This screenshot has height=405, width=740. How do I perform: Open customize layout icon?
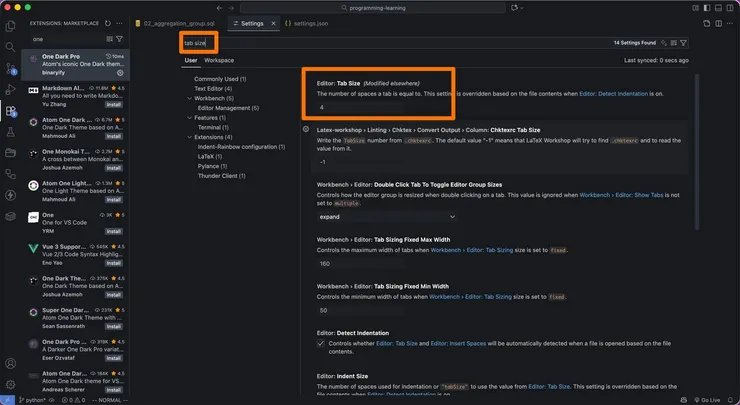[696, 8]
